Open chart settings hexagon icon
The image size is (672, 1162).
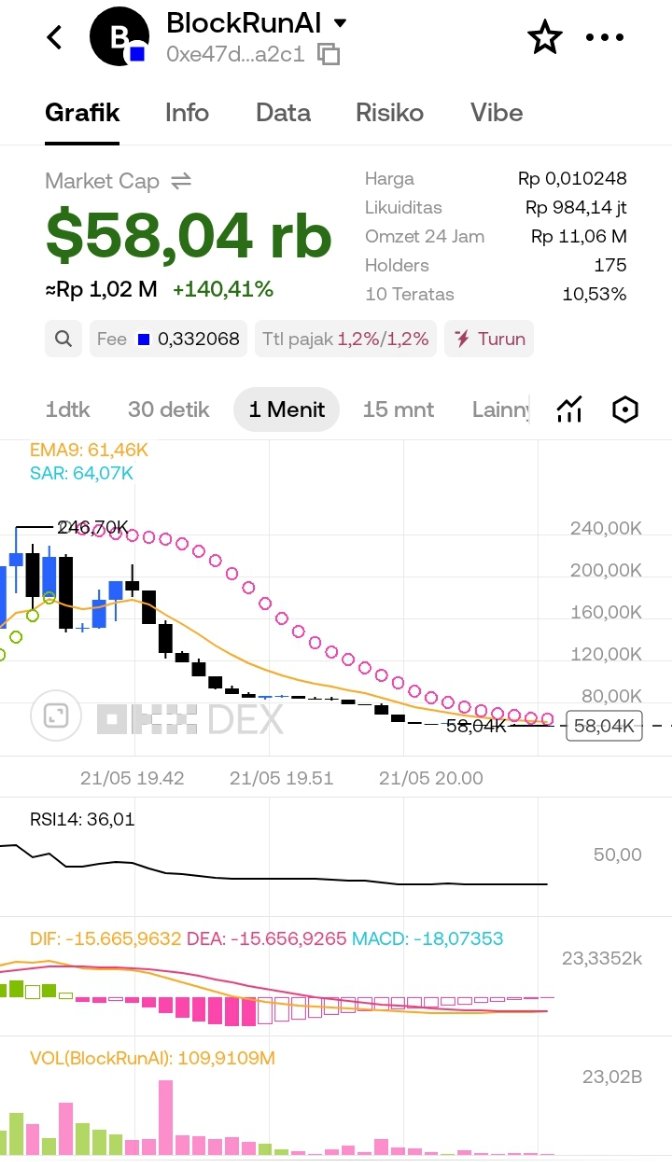pyautogui.click(x=625, y=409)
